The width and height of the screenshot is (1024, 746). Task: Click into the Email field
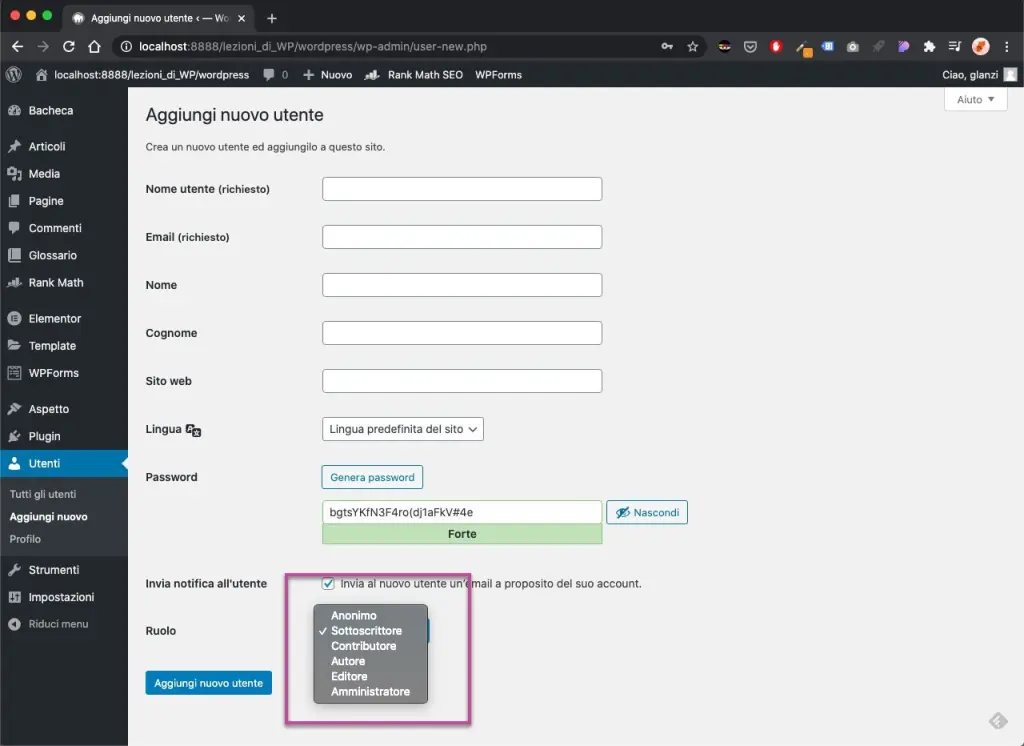point(462,237)
